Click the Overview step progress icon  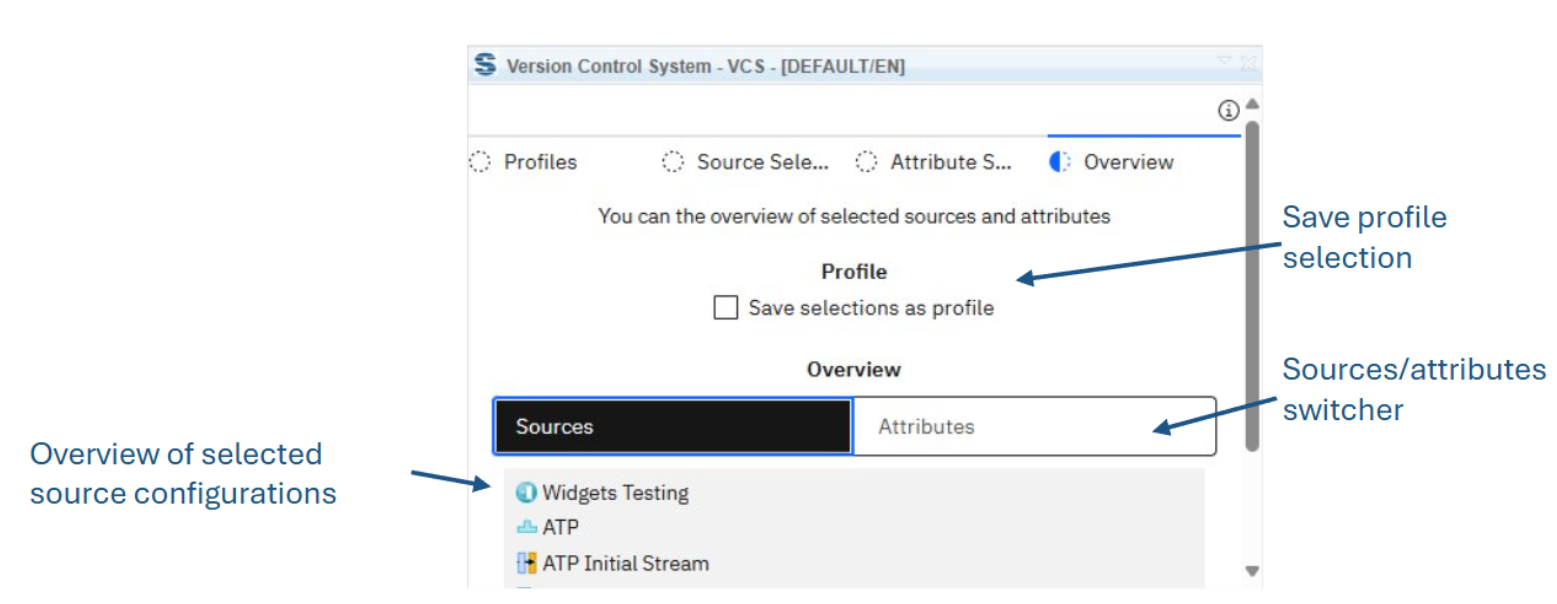point(1060,162)
